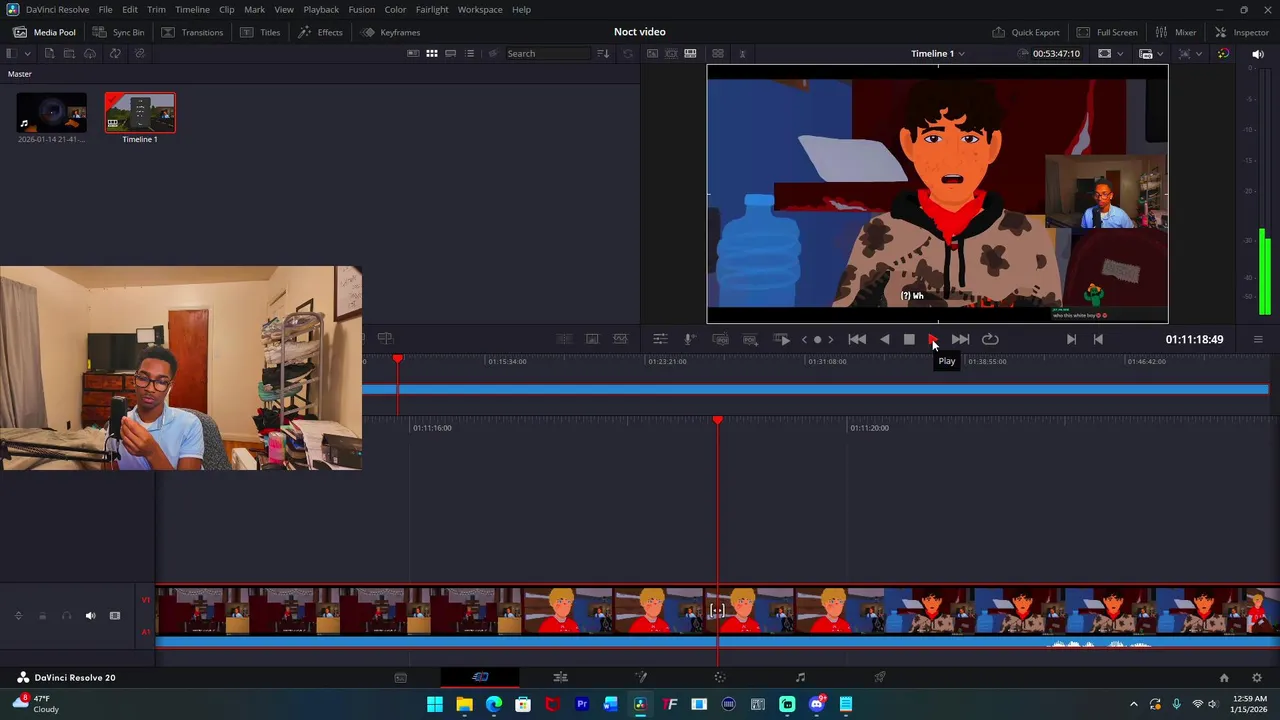The image size is (1280, 720).
Task: Open the Trim menu
Action: [156, 9]
